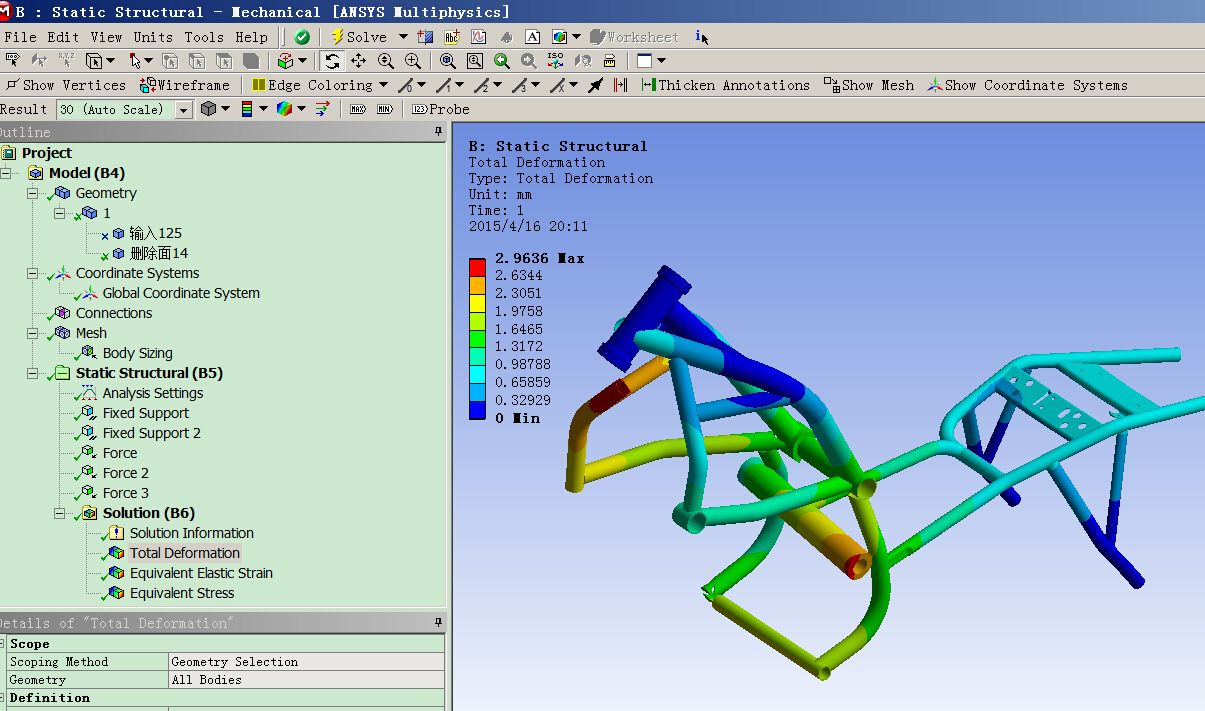This screenshot has width=1205, height=711.
Task: Click the vector display arrows icon
Action: 322,109
